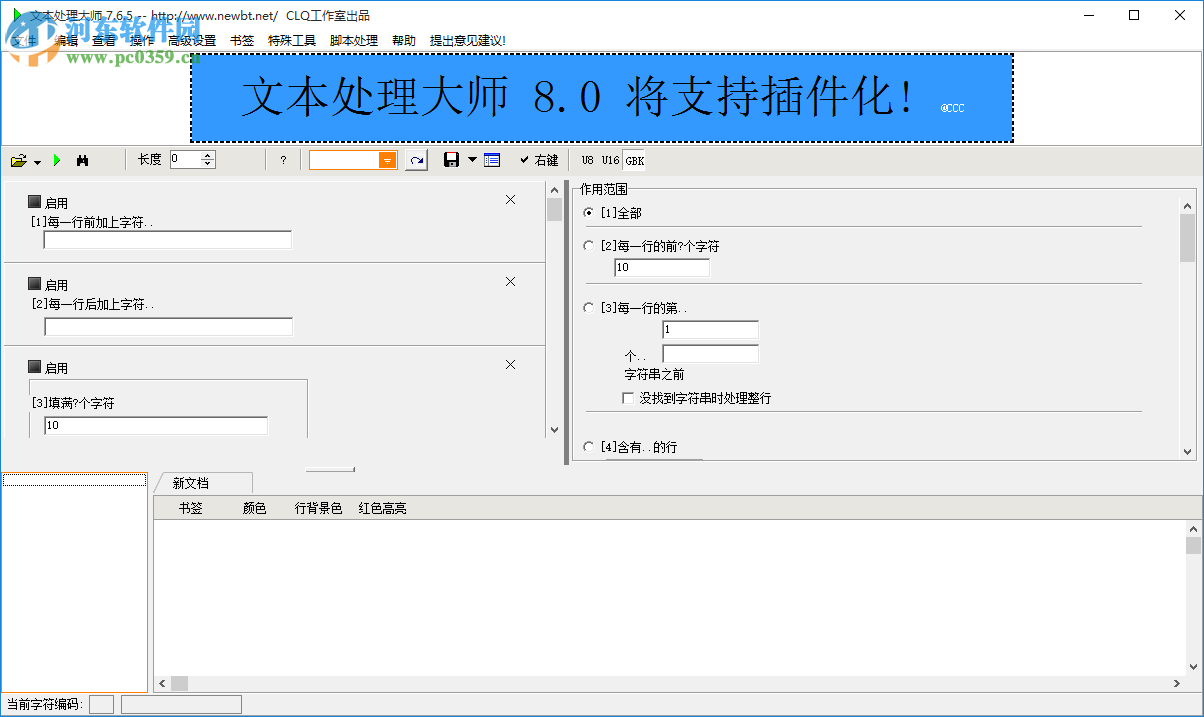
Task: Run processing with the green start icon
Action: [57, 159]
